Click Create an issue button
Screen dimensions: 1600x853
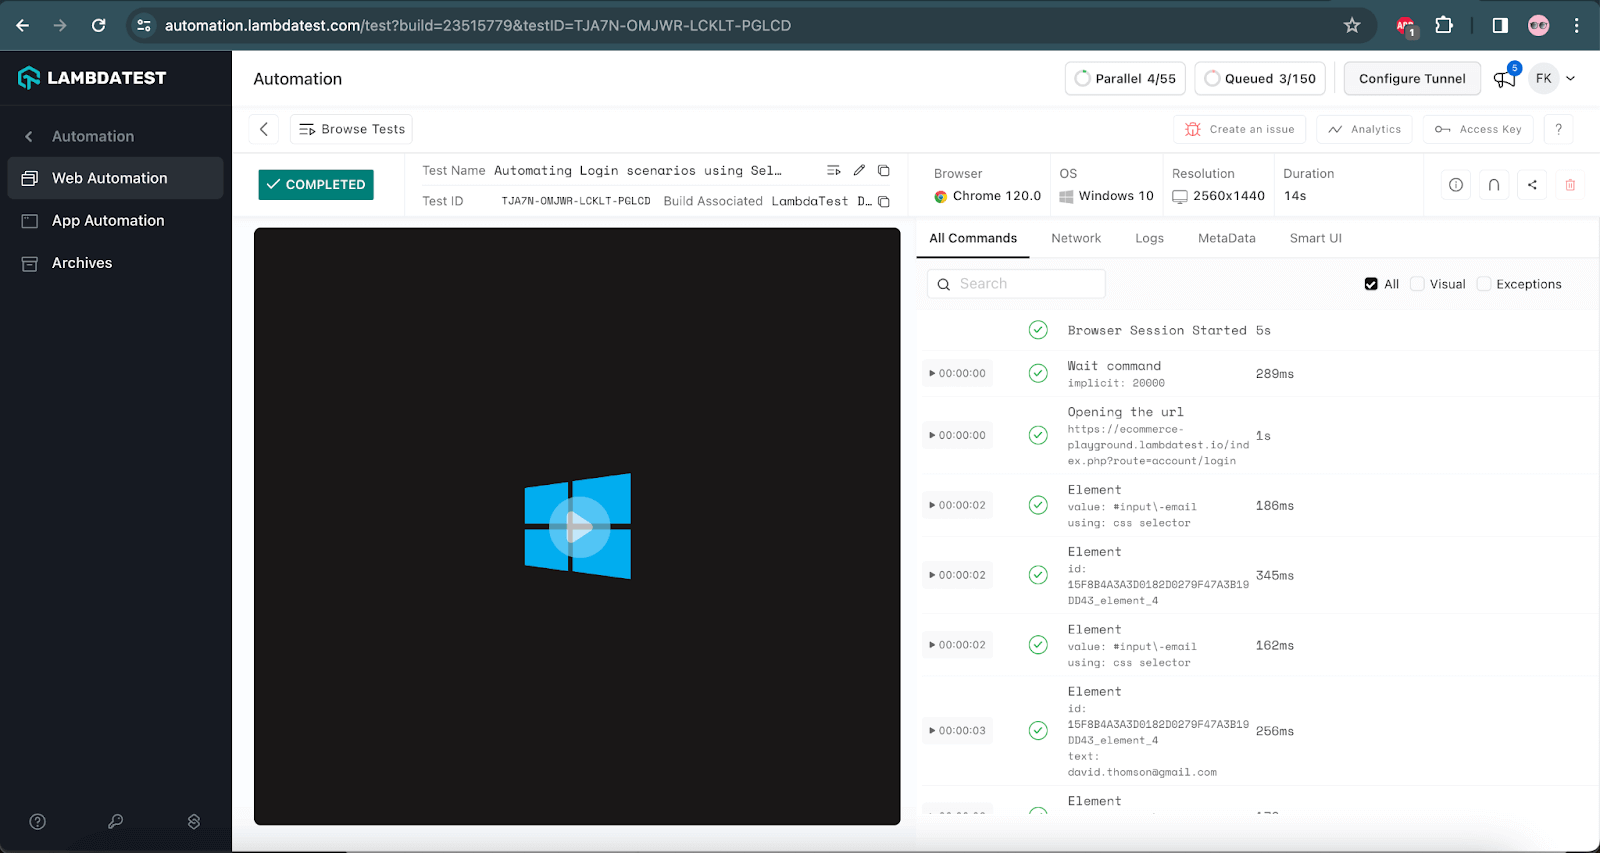point(1240,129)
